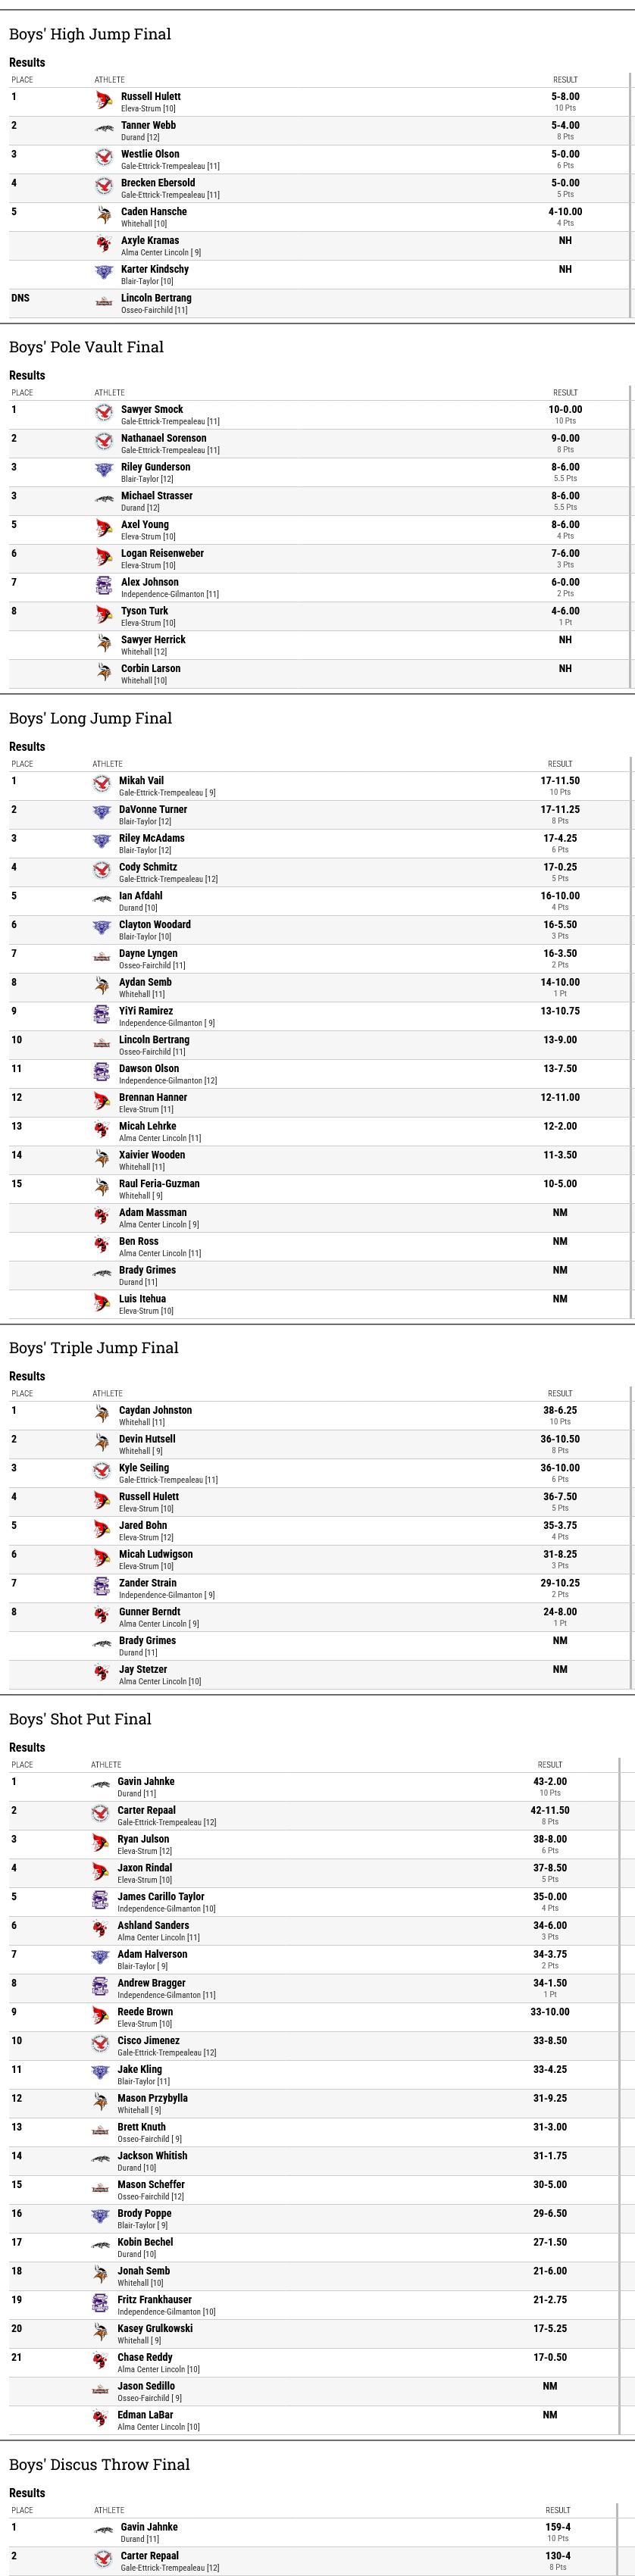Click James Carillo Taylor's name

pos(161,1897)
